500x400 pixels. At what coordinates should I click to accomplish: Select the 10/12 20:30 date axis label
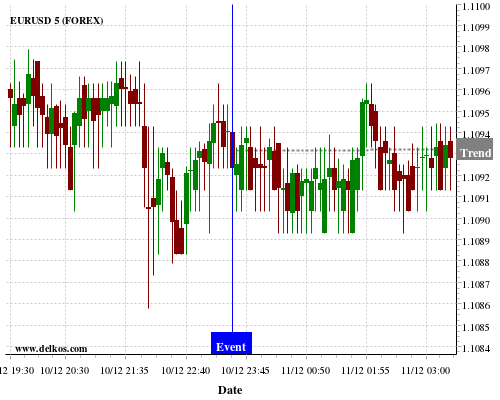pos(65,370)
